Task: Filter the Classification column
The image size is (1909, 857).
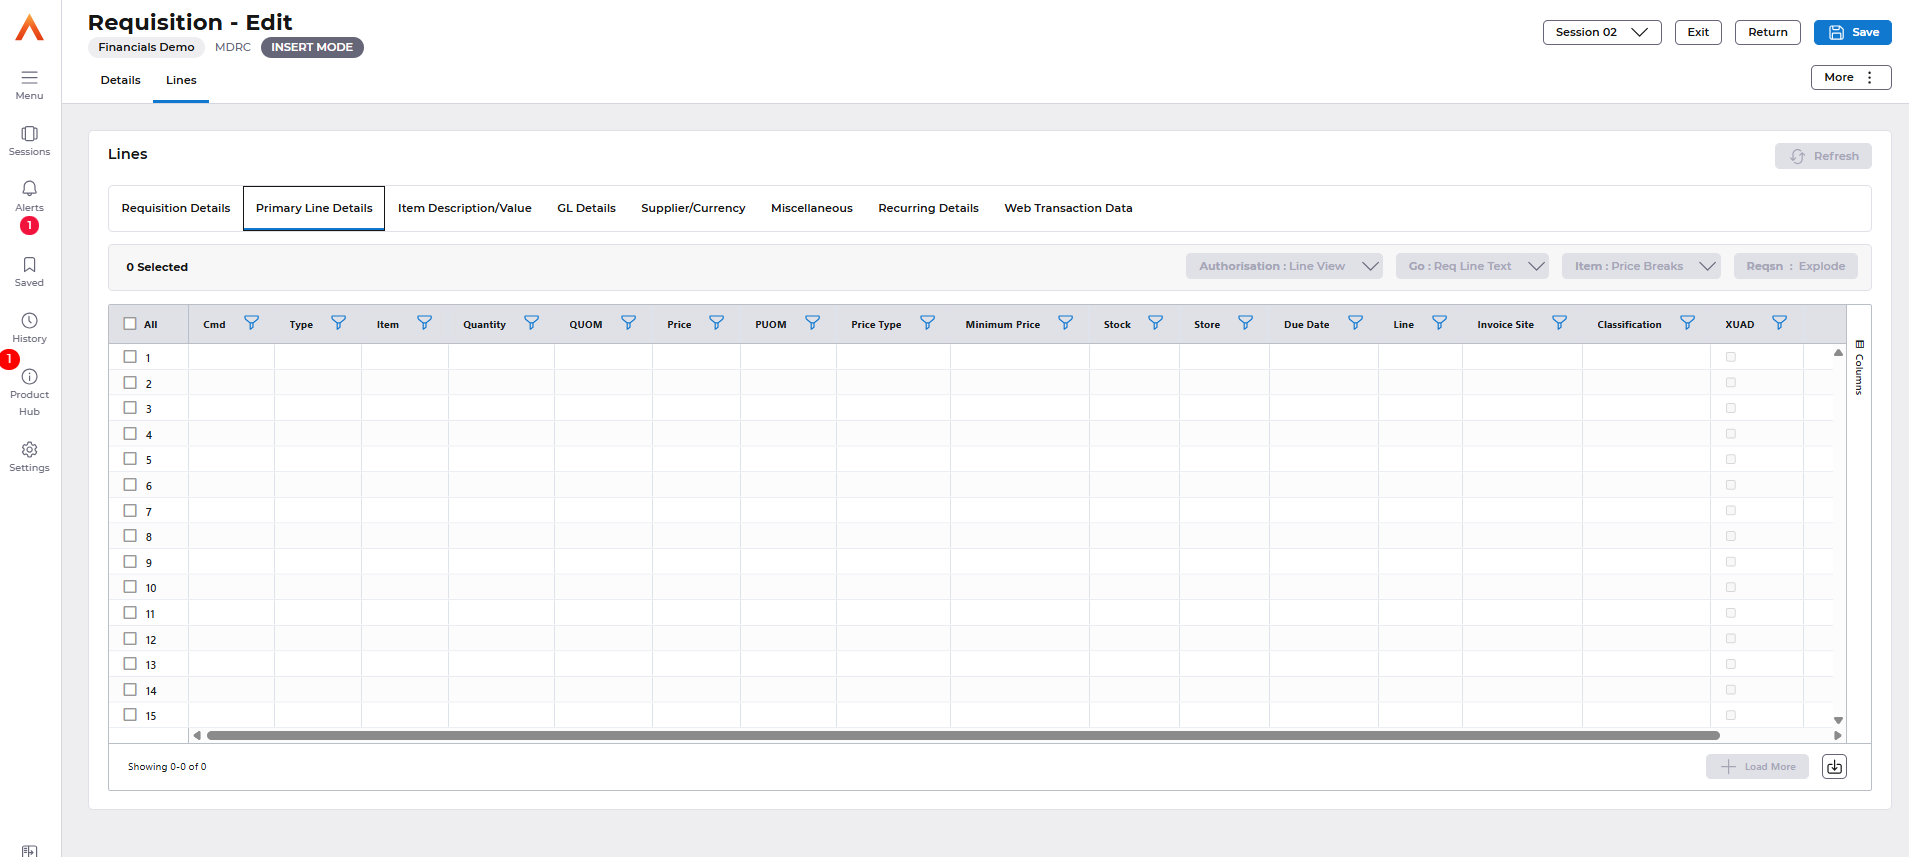Action: (x=1688, y=323)
